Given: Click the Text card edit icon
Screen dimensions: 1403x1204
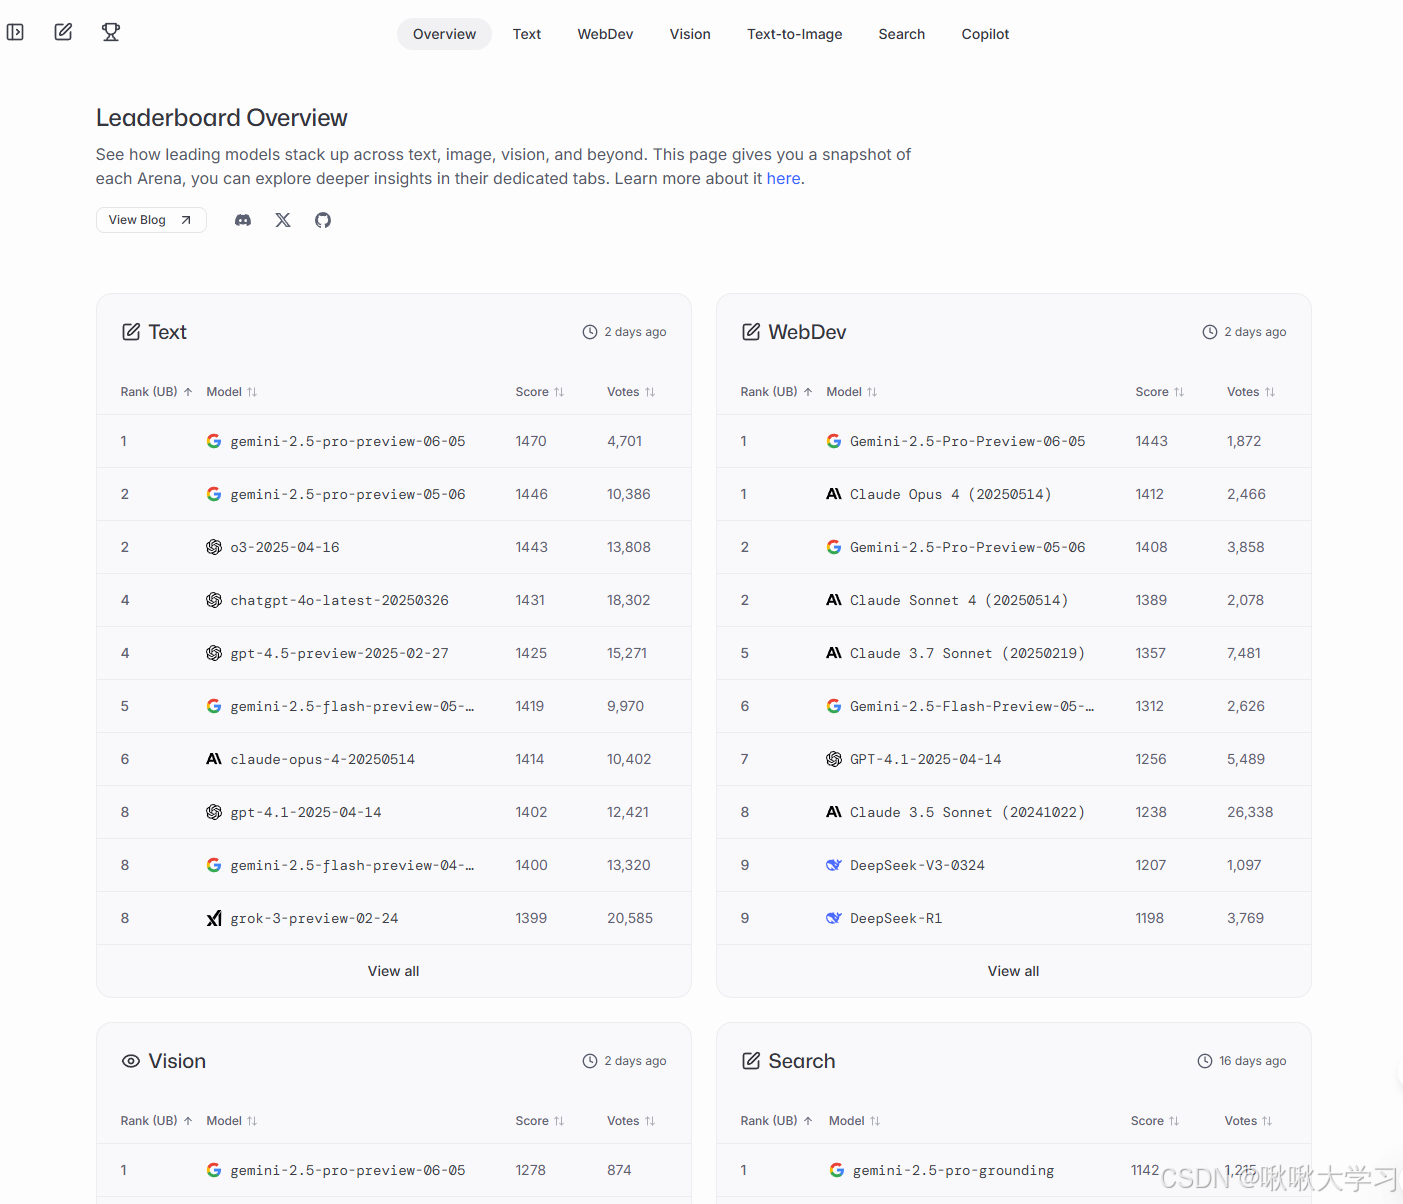Looking at the screenshot, I should point(131,332).
